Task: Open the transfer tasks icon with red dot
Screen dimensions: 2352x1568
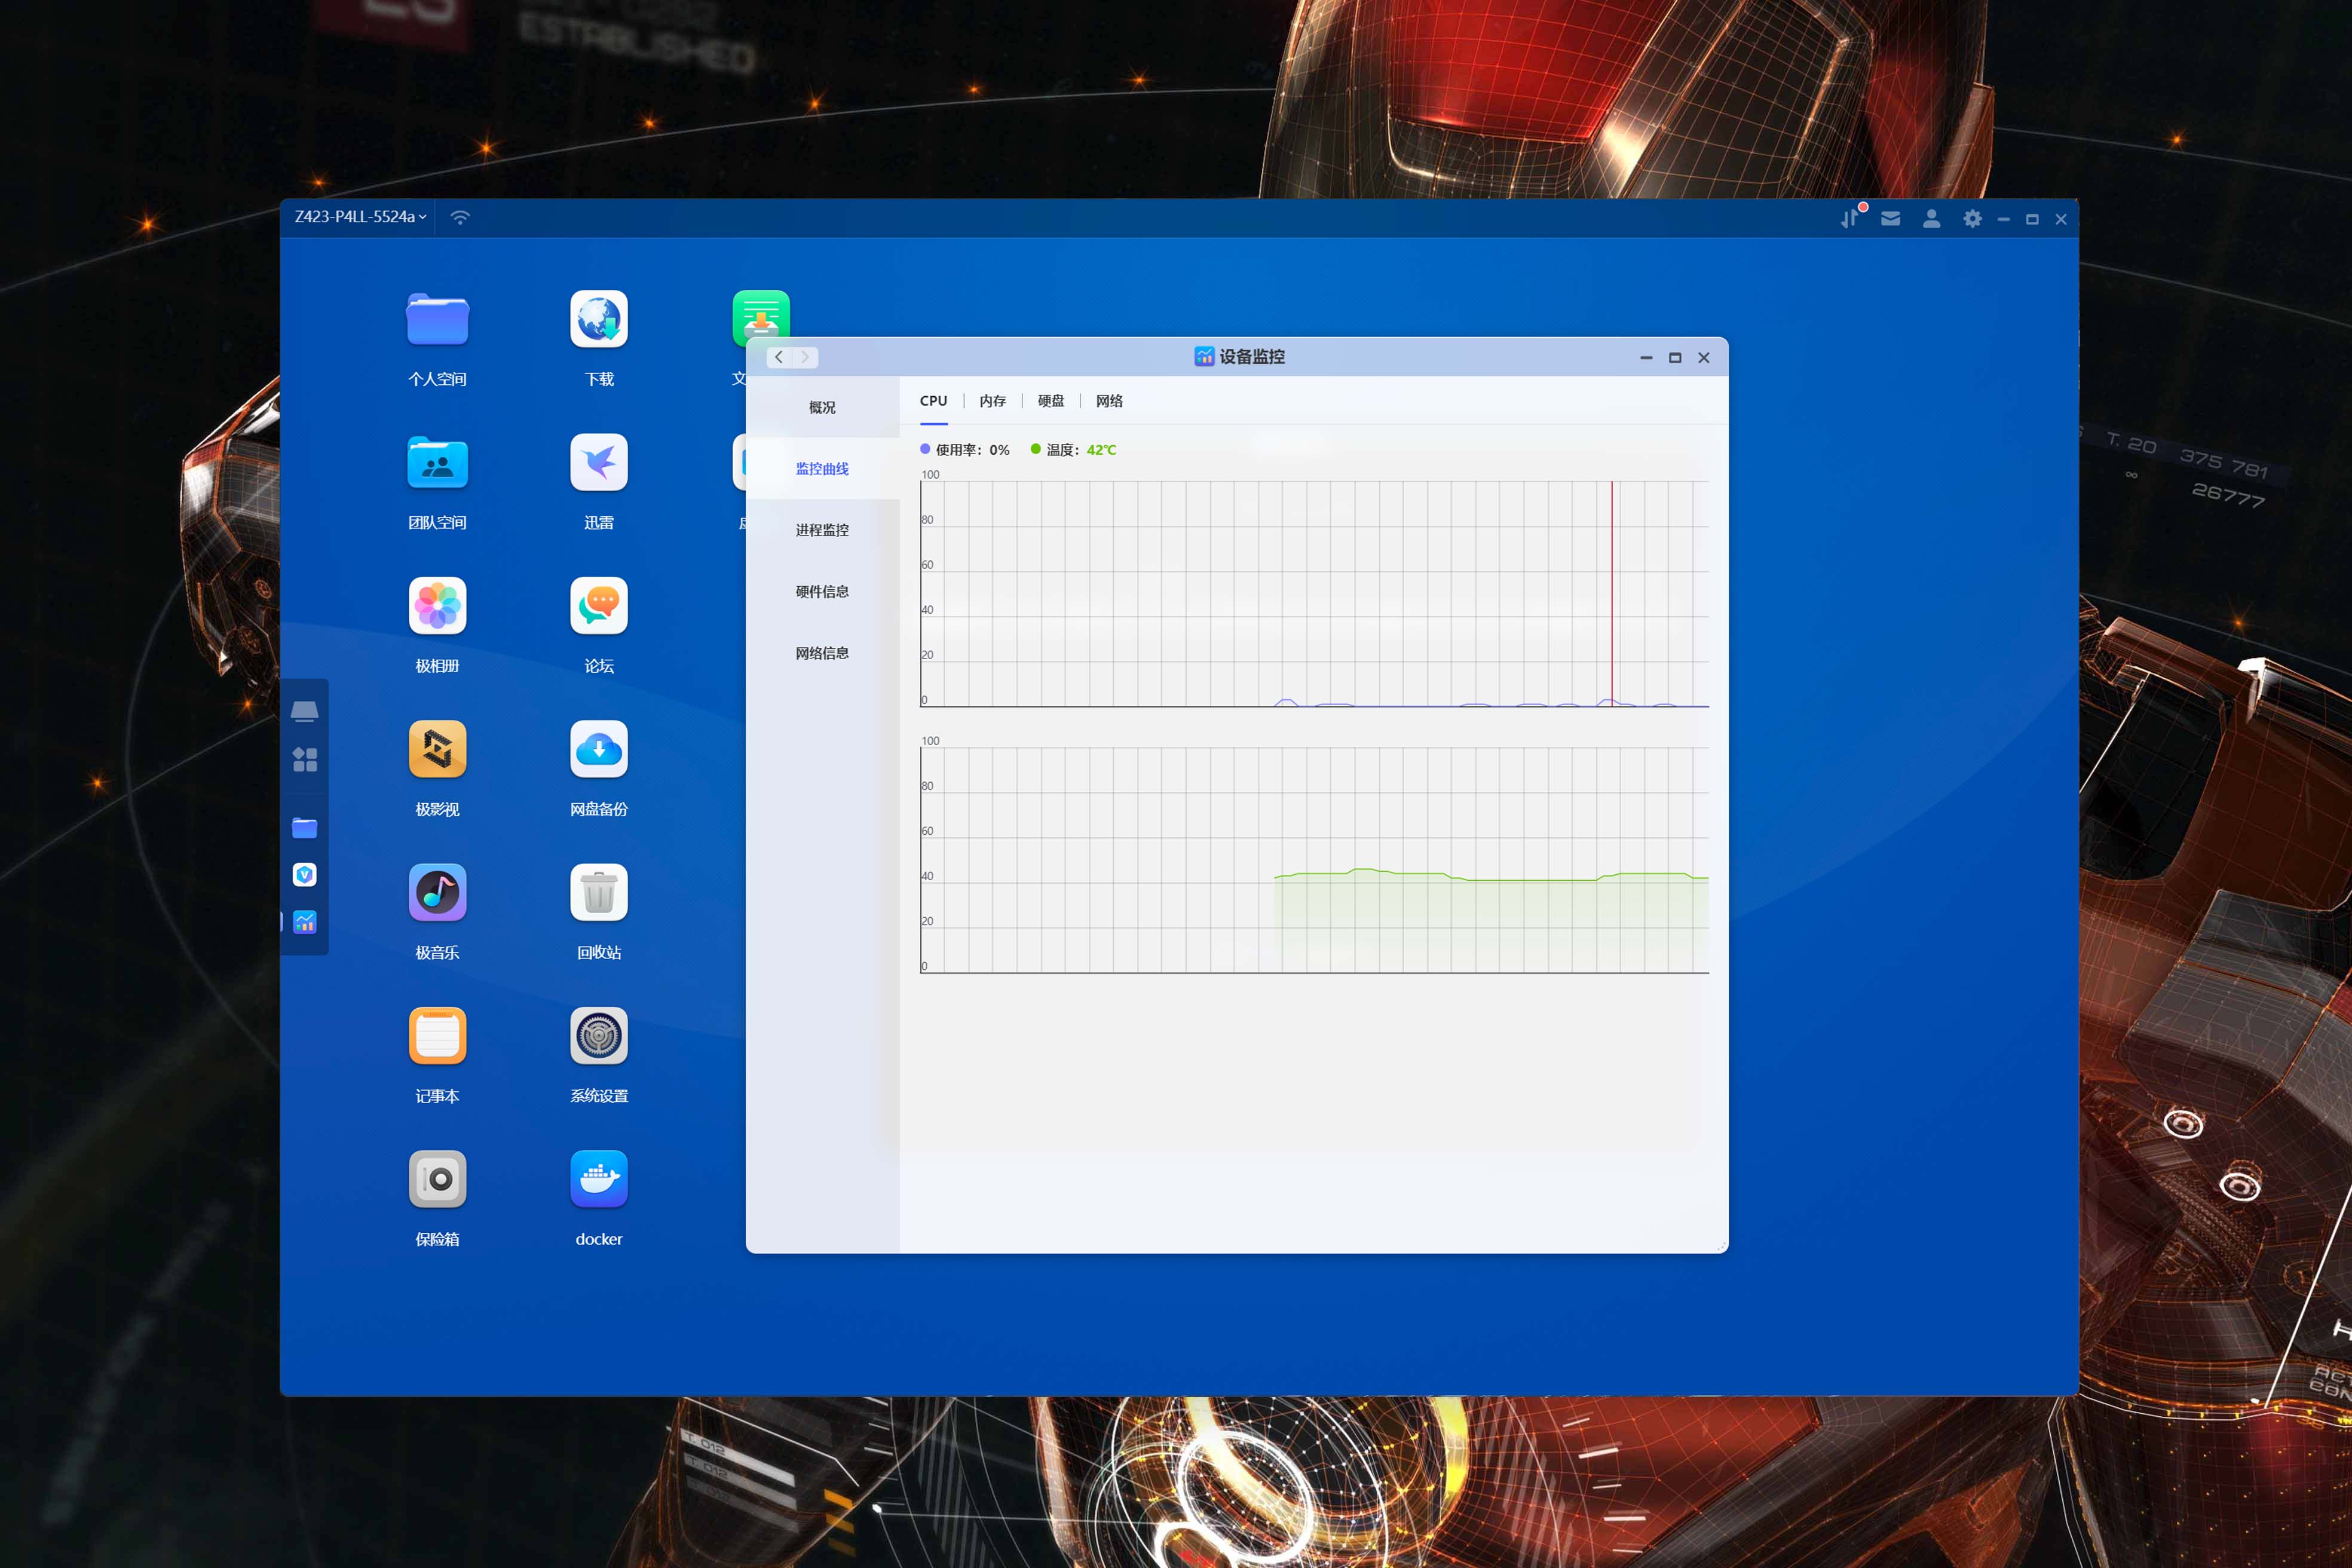Action: coord(1851,218)
